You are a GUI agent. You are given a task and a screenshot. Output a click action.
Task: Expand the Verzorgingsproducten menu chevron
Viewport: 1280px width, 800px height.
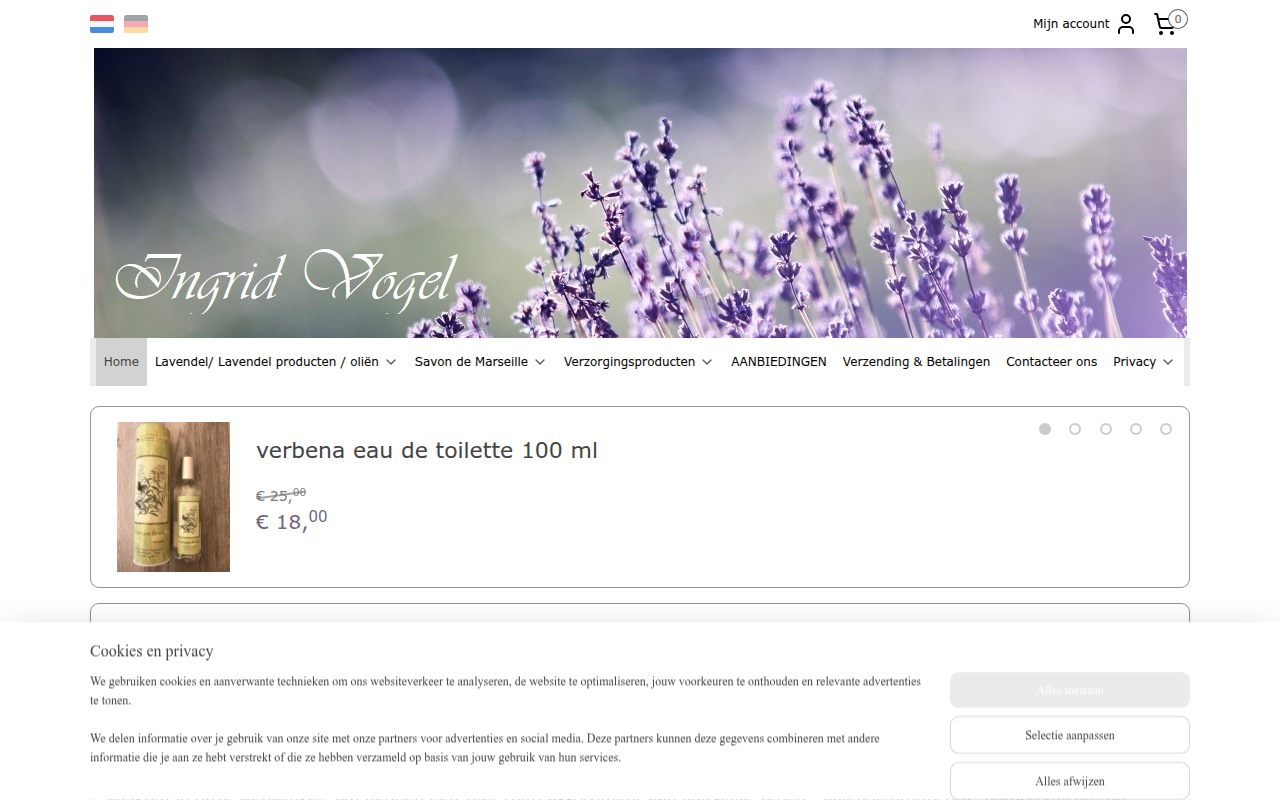point(707,362)
